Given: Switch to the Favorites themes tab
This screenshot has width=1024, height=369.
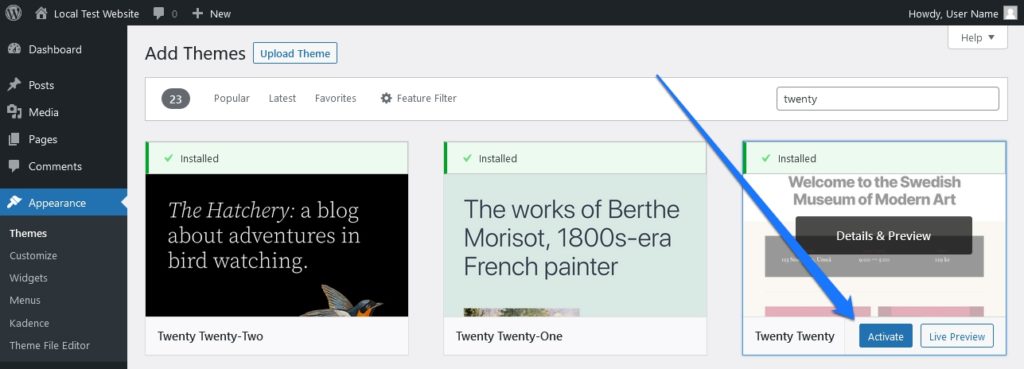Looking at the screenshot, I should [x=336, y=98].
